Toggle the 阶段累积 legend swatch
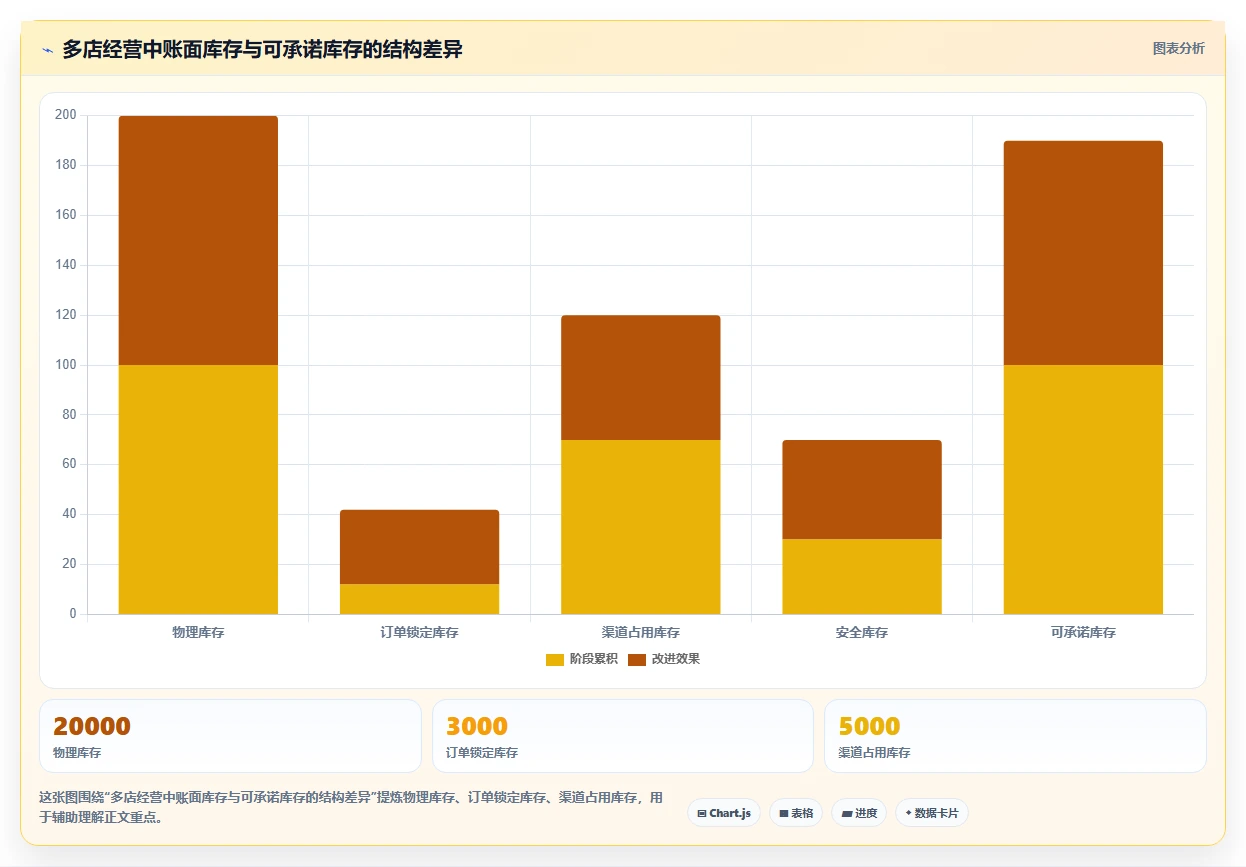Viewport: 1246px width, 867px height. coord(555,659)
